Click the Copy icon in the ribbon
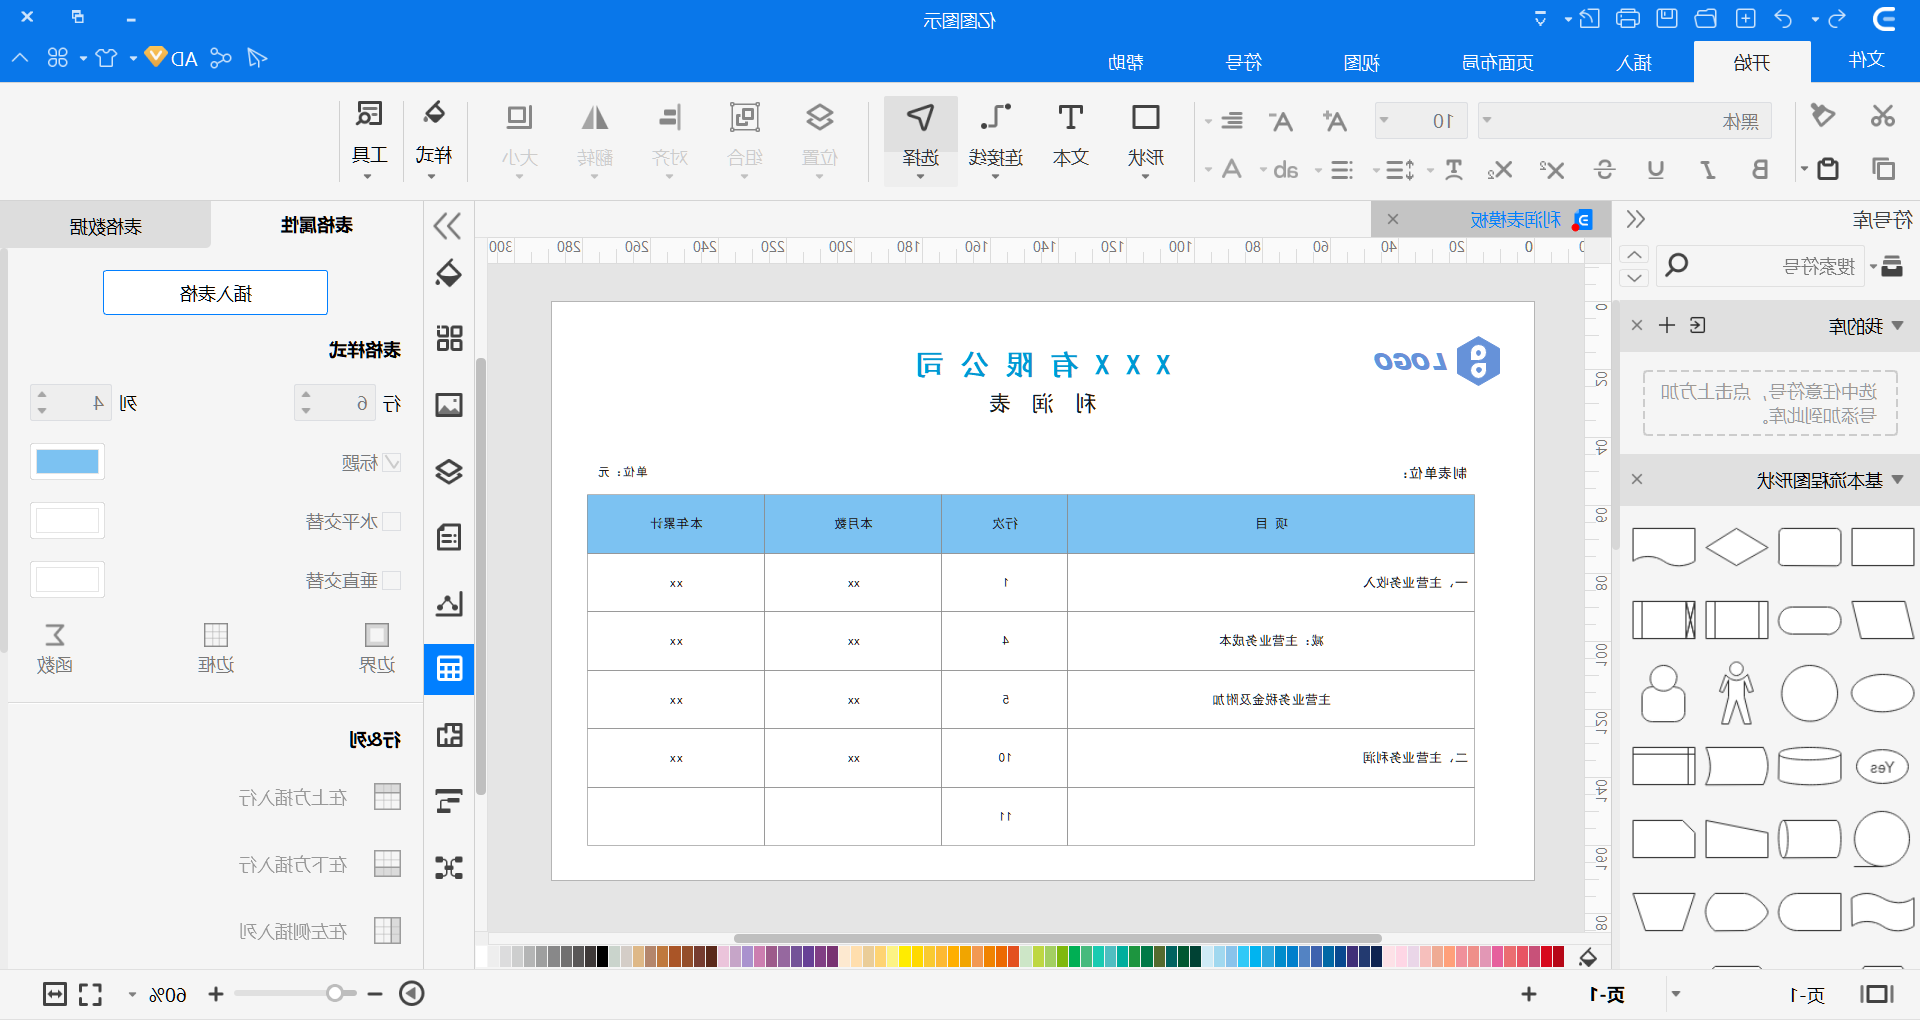This screenshot has height=1020, width=1920. coord(1884,169)
